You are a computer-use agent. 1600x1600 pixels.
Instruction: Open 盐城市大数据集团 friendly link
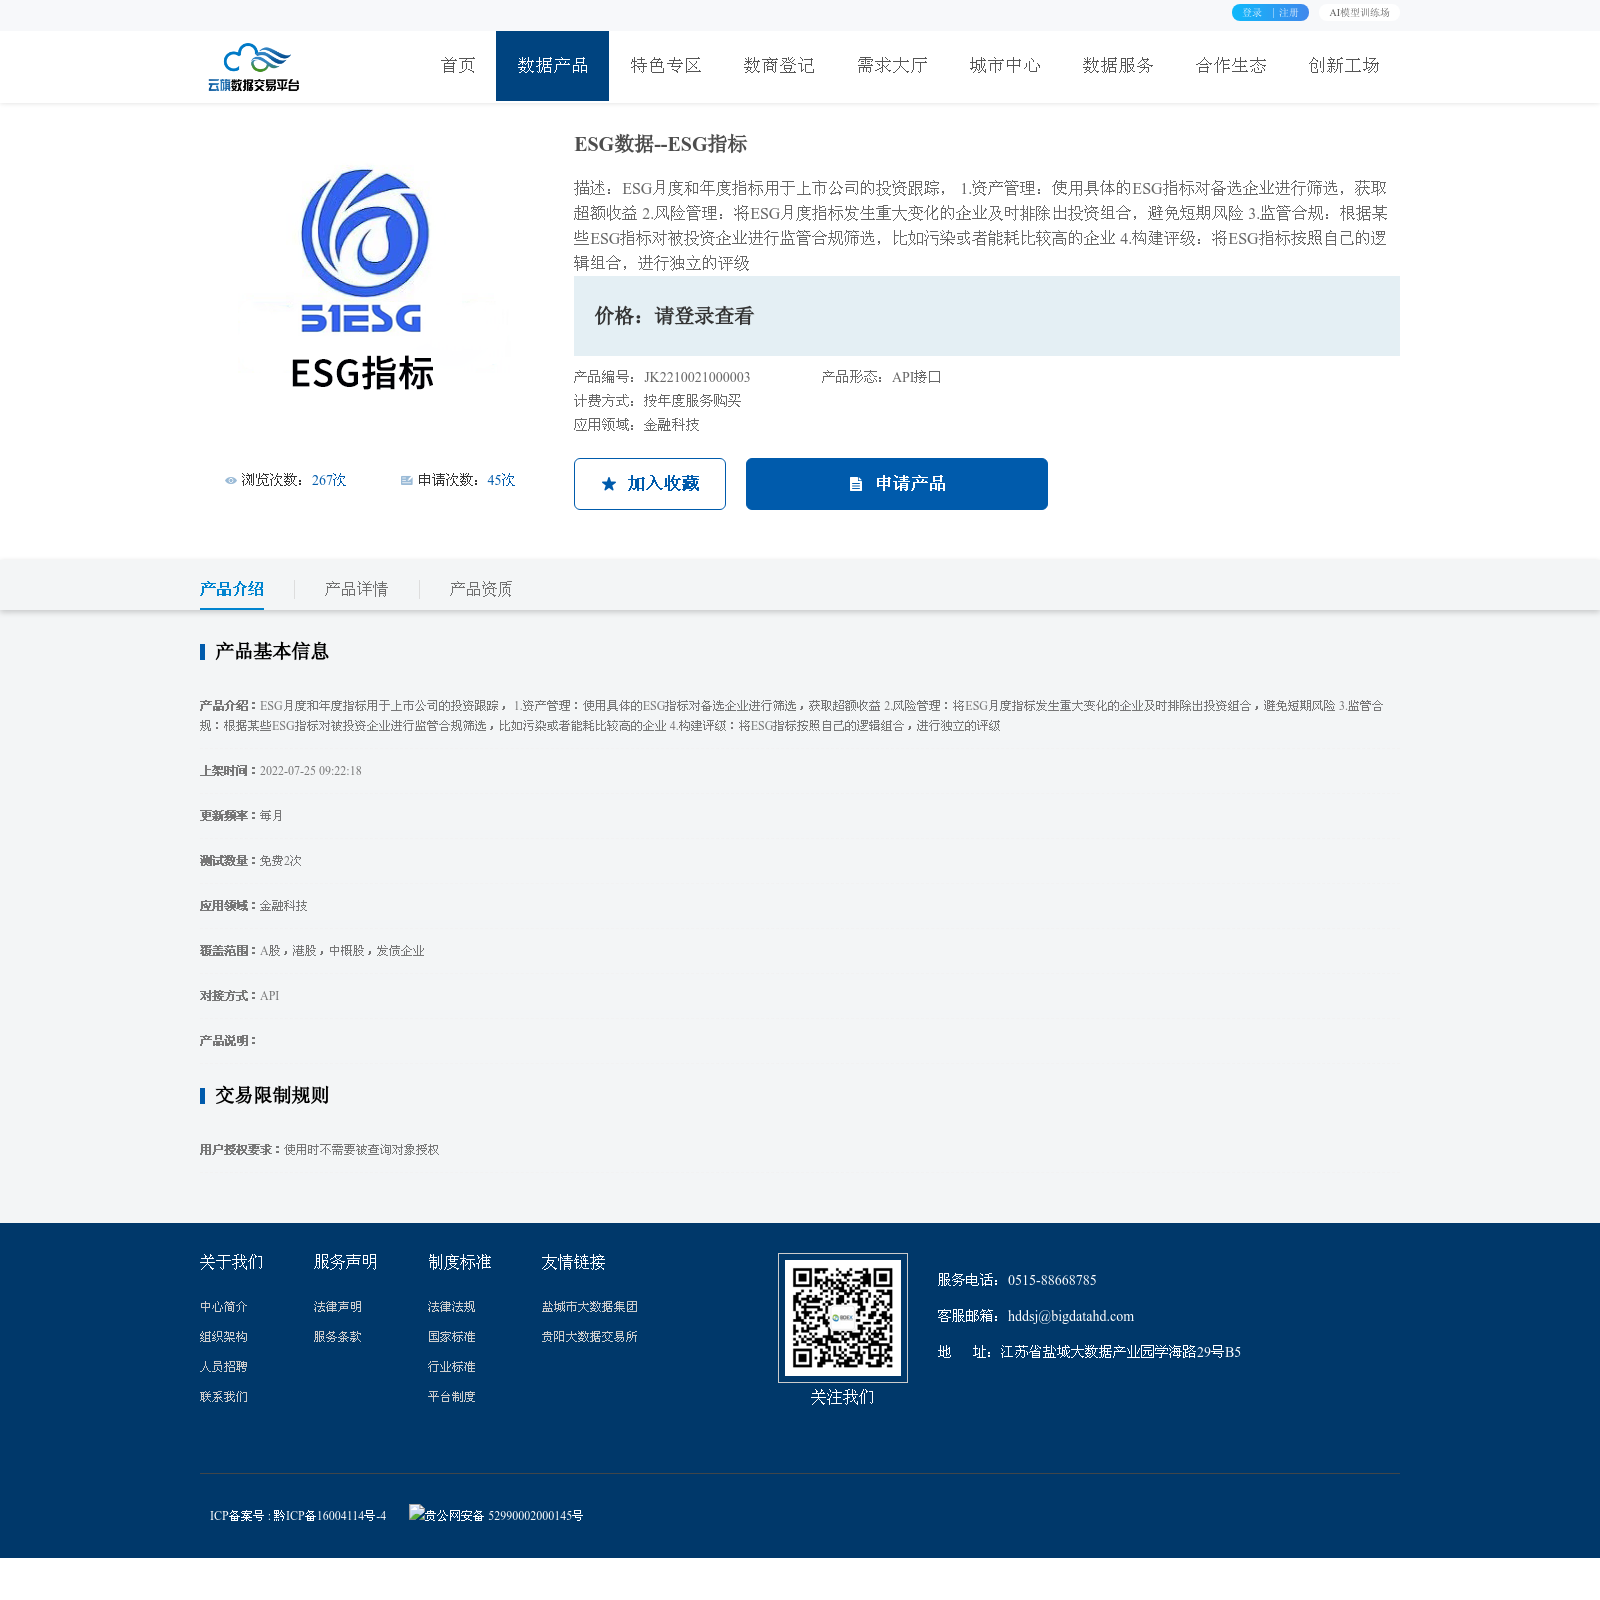click(590, 1307)
